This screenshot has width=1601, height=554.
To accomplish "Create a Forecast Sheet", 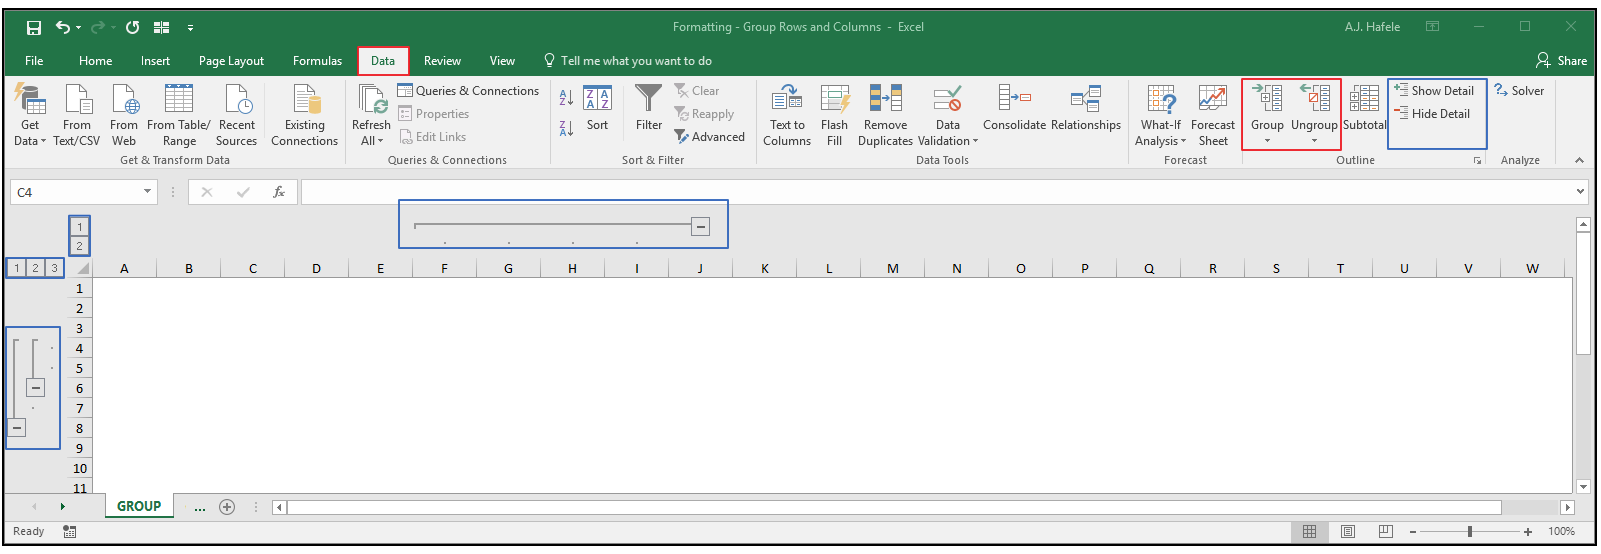I will tap(1213, 115).
